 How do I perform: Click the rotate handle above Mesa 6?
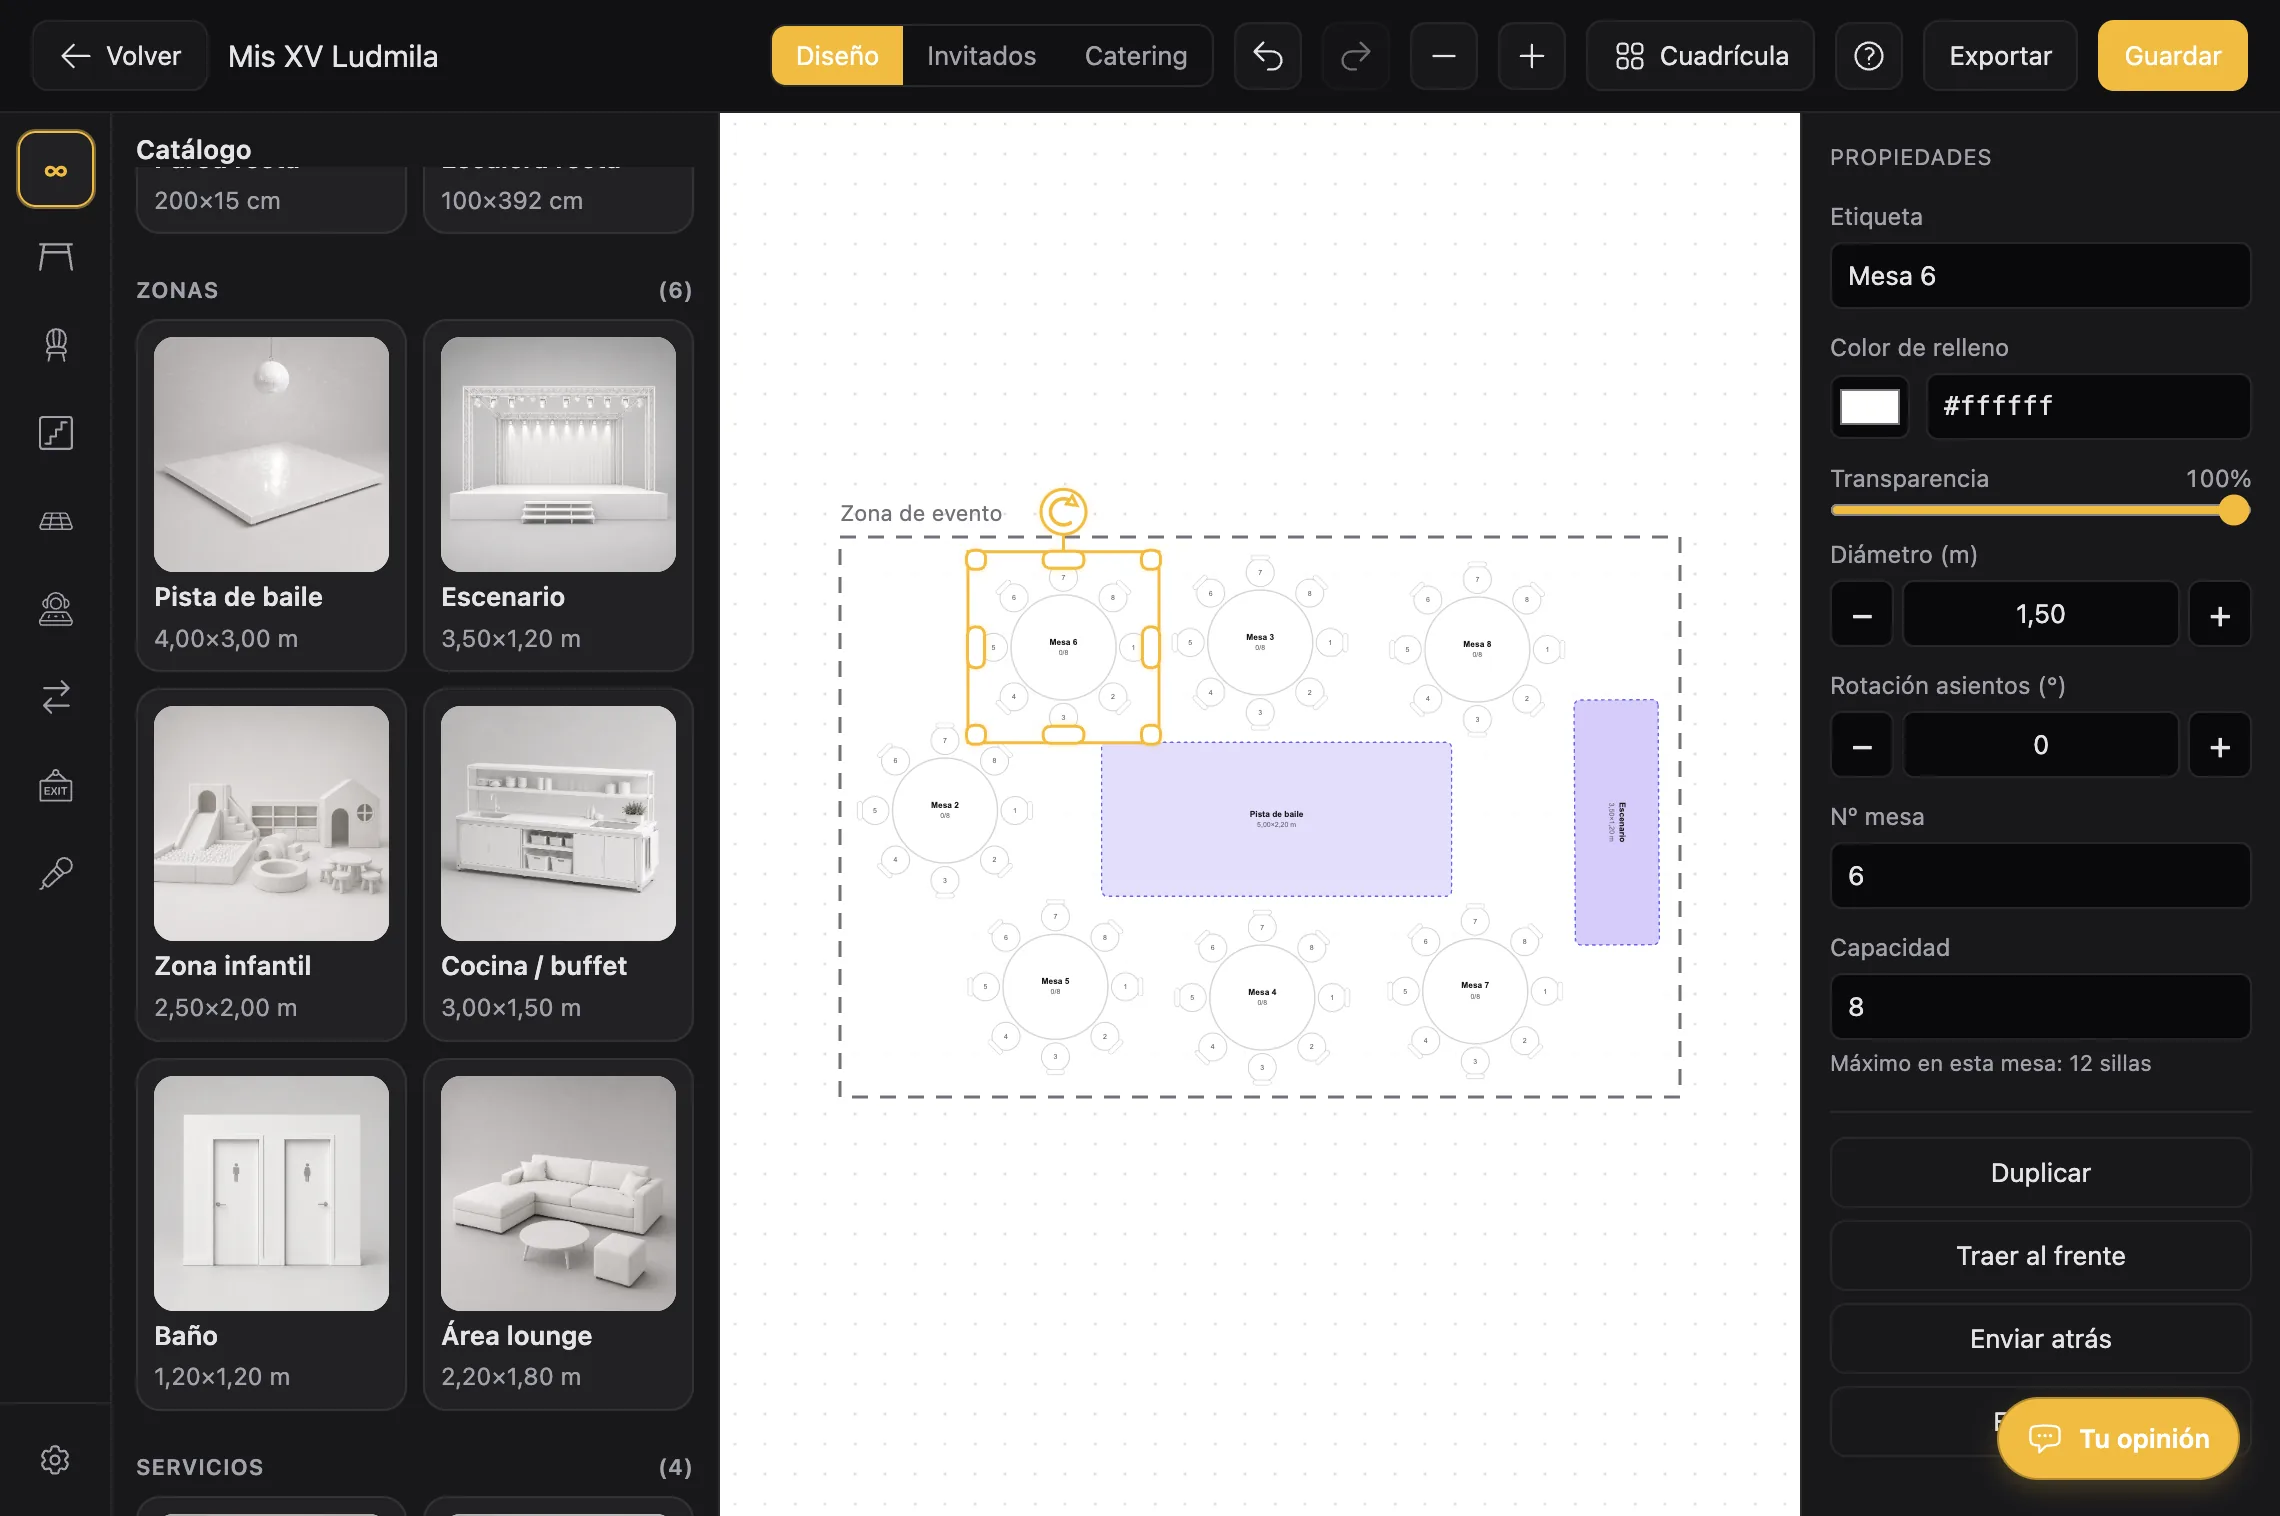click(x=1063, y=512)
